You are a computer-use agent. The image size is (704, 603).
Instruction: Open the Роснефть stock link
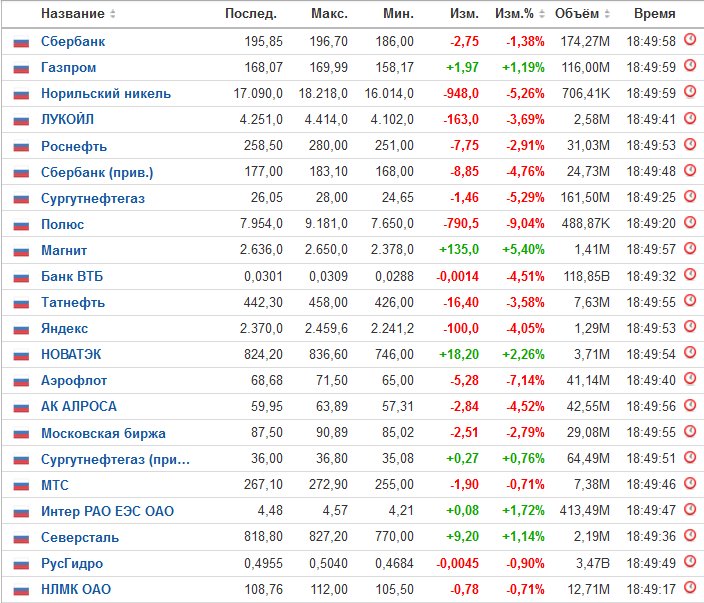(74, 146)
